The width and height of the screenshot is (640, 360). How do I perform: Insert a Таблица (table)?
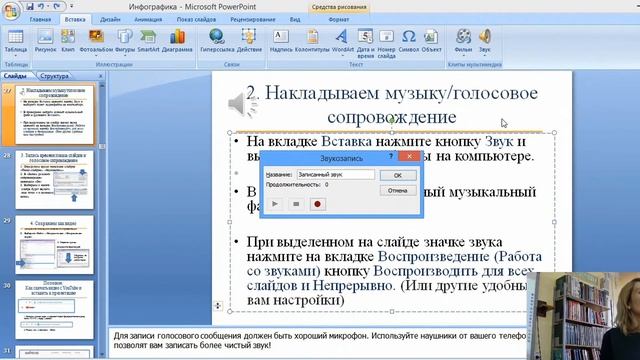16,41
